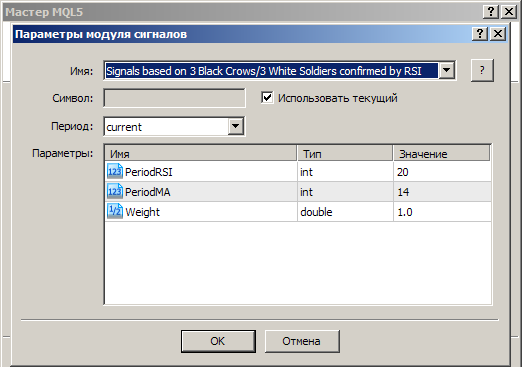Screen dimensions: 522x367
Task: Click the Тип column header
Action: pos(345,154)
